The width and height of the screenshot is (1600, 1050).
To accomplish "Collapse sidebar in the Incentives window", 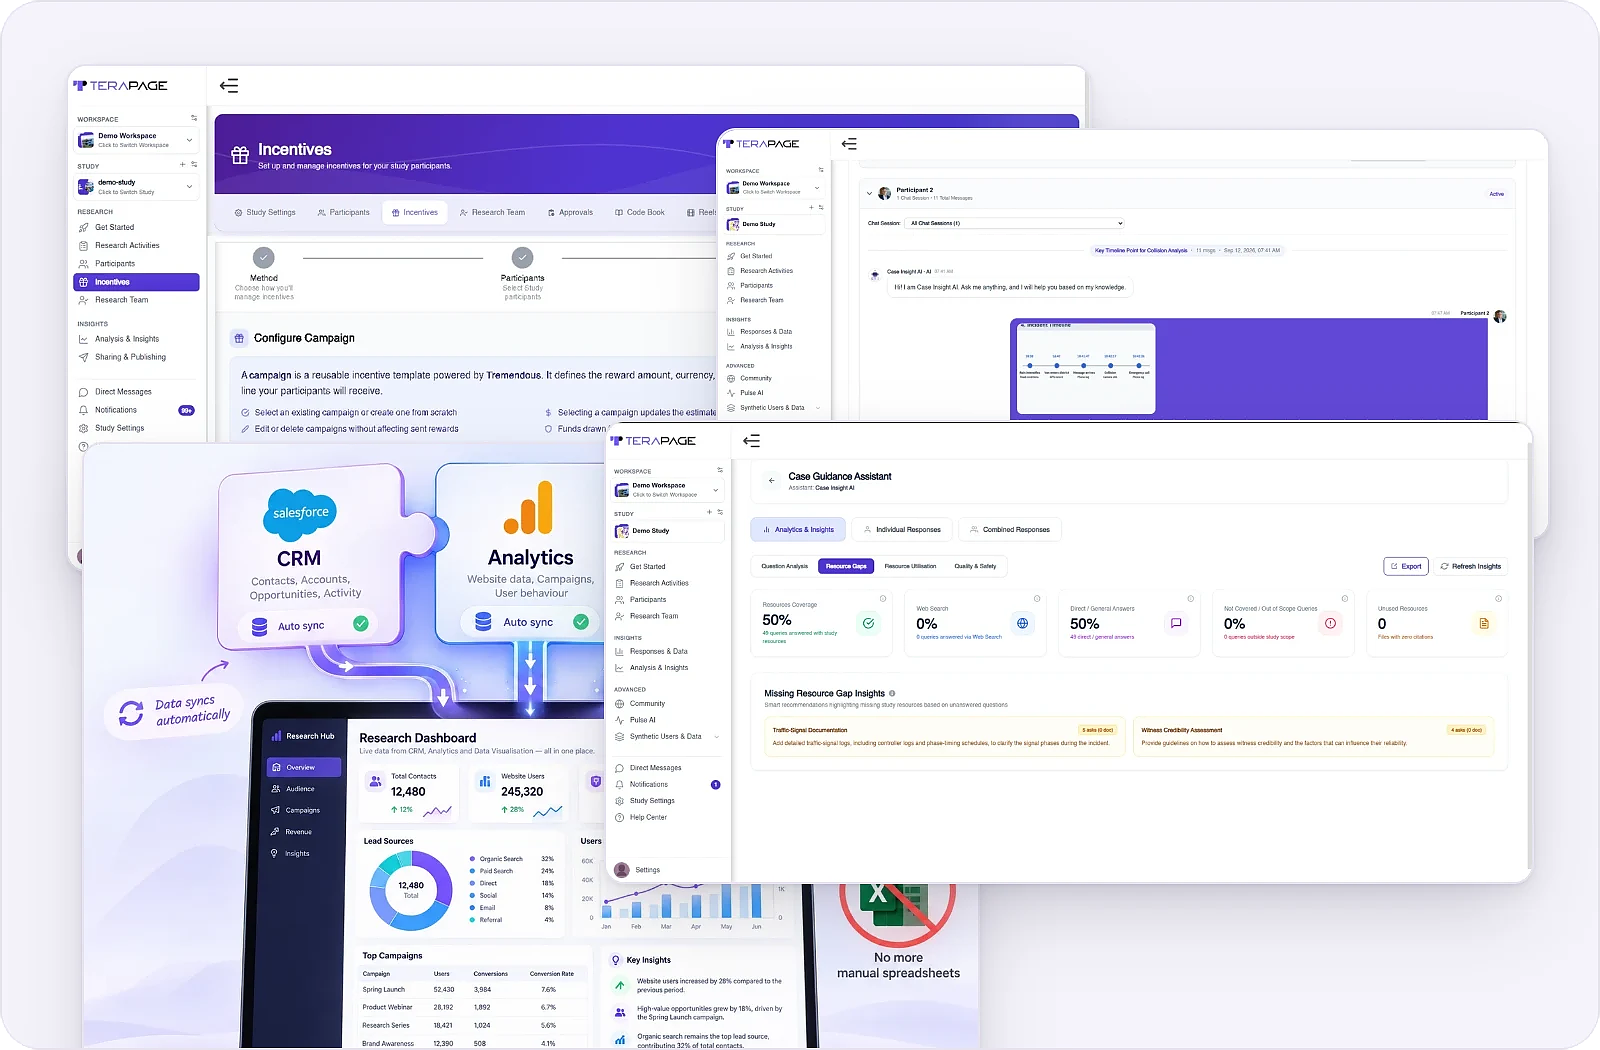I will (229, 86).
